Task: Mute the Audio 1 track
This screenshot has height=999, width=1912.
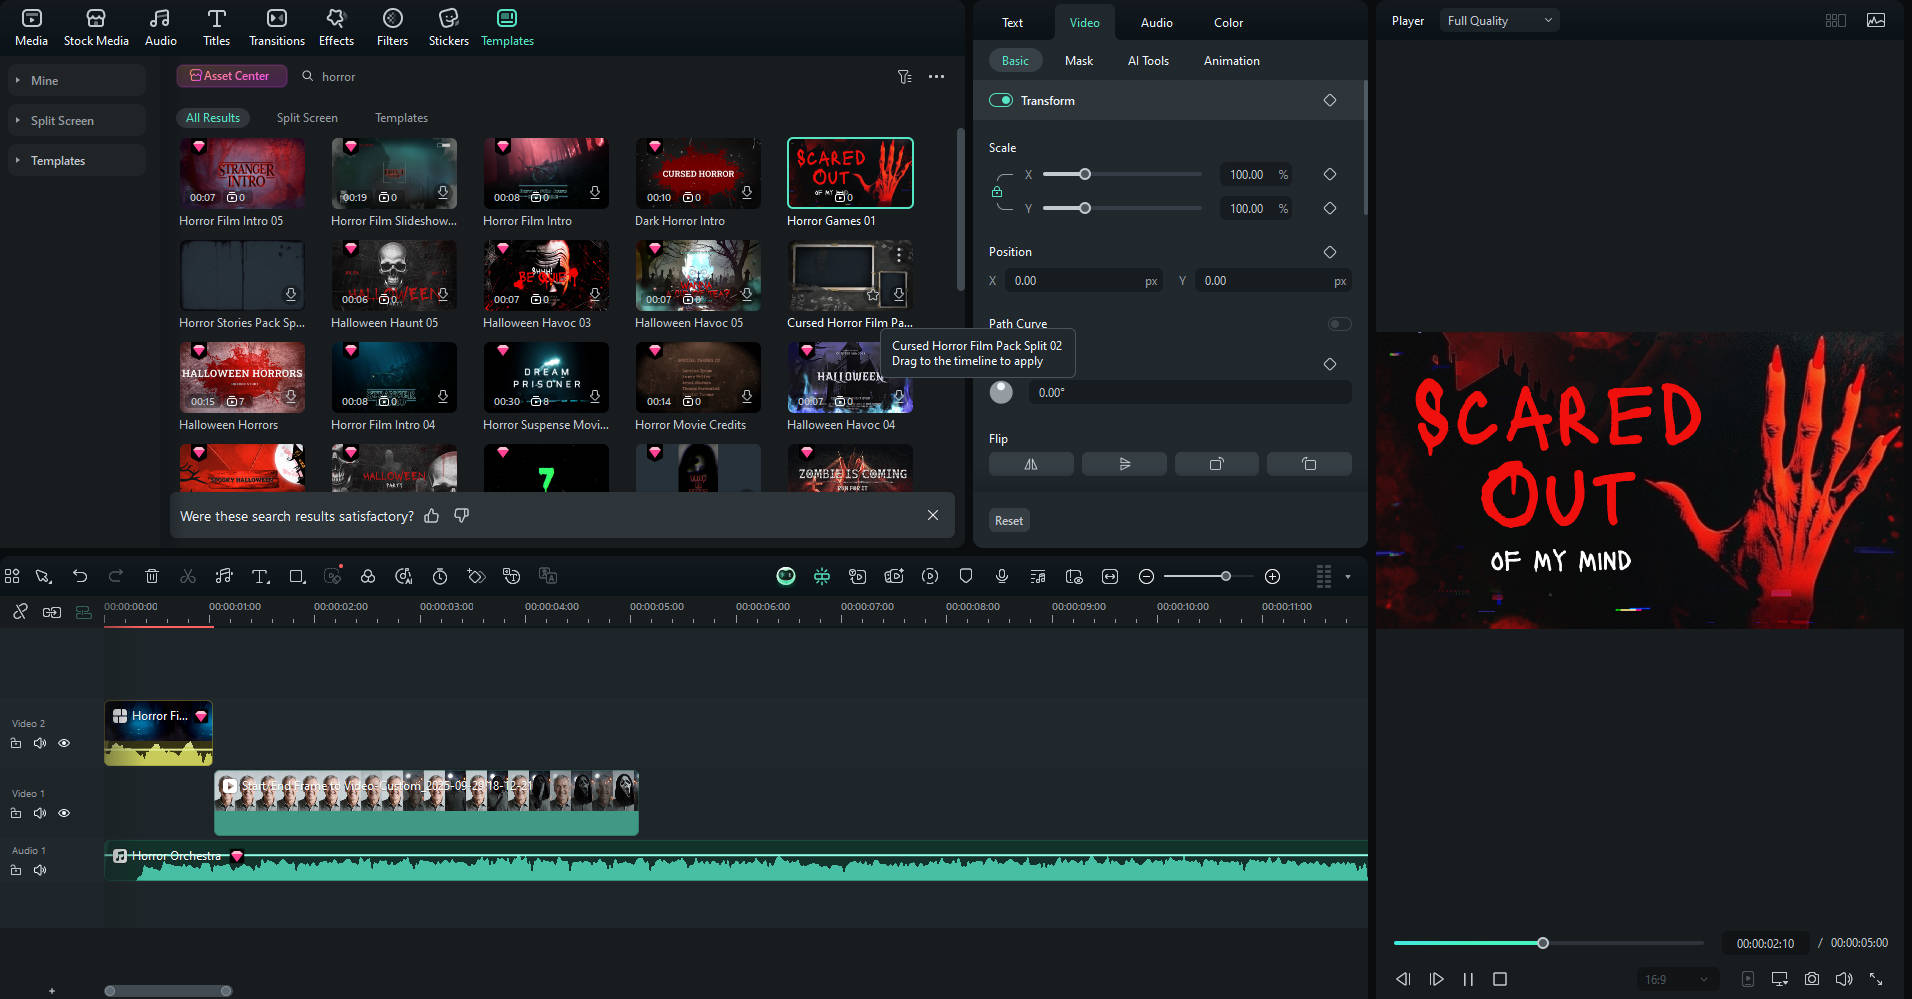Action: (x=40, y=870)
